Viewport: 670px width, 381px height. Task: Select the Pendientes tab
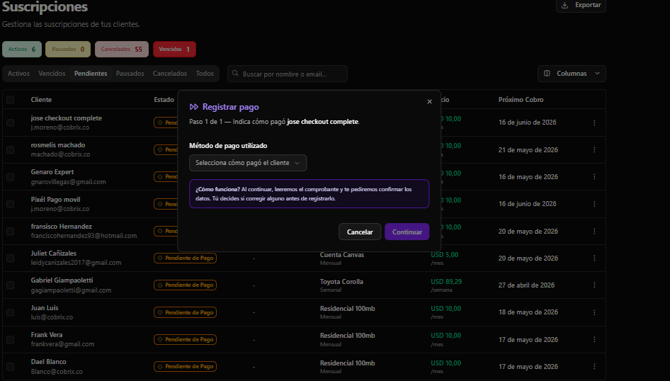pyautogui.click(x=91, y=73)
